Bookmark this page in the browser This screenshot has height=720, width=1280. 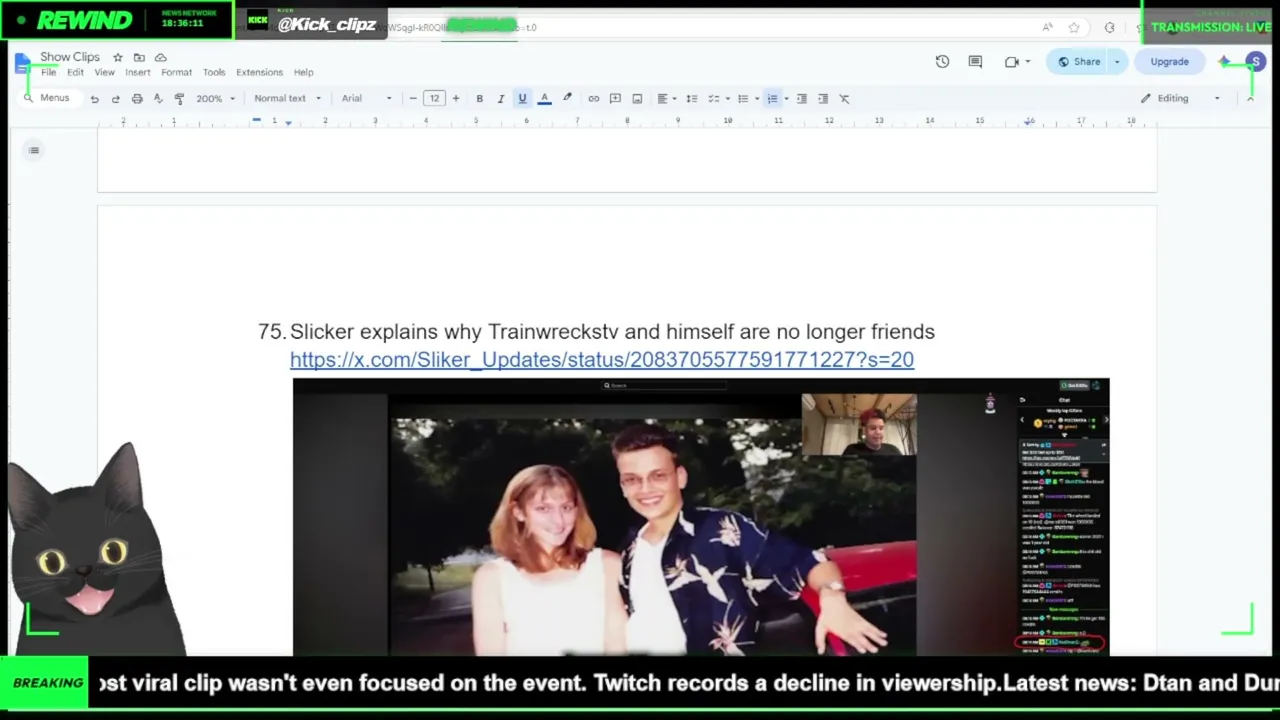pos(1074,28)
